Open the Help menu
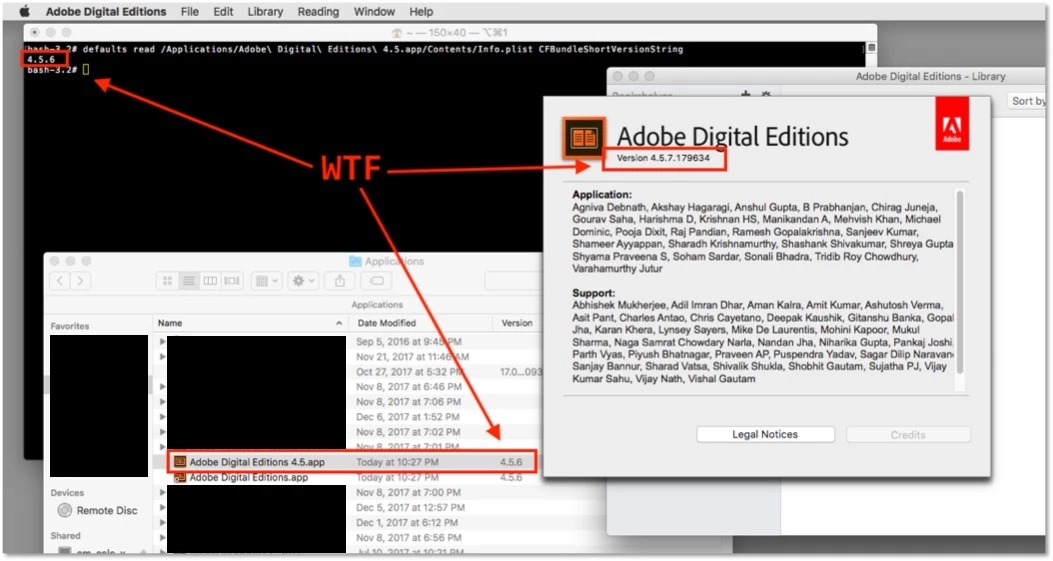Image resolution: width=1053 pixels, height=561 pixels. point(421,11)
